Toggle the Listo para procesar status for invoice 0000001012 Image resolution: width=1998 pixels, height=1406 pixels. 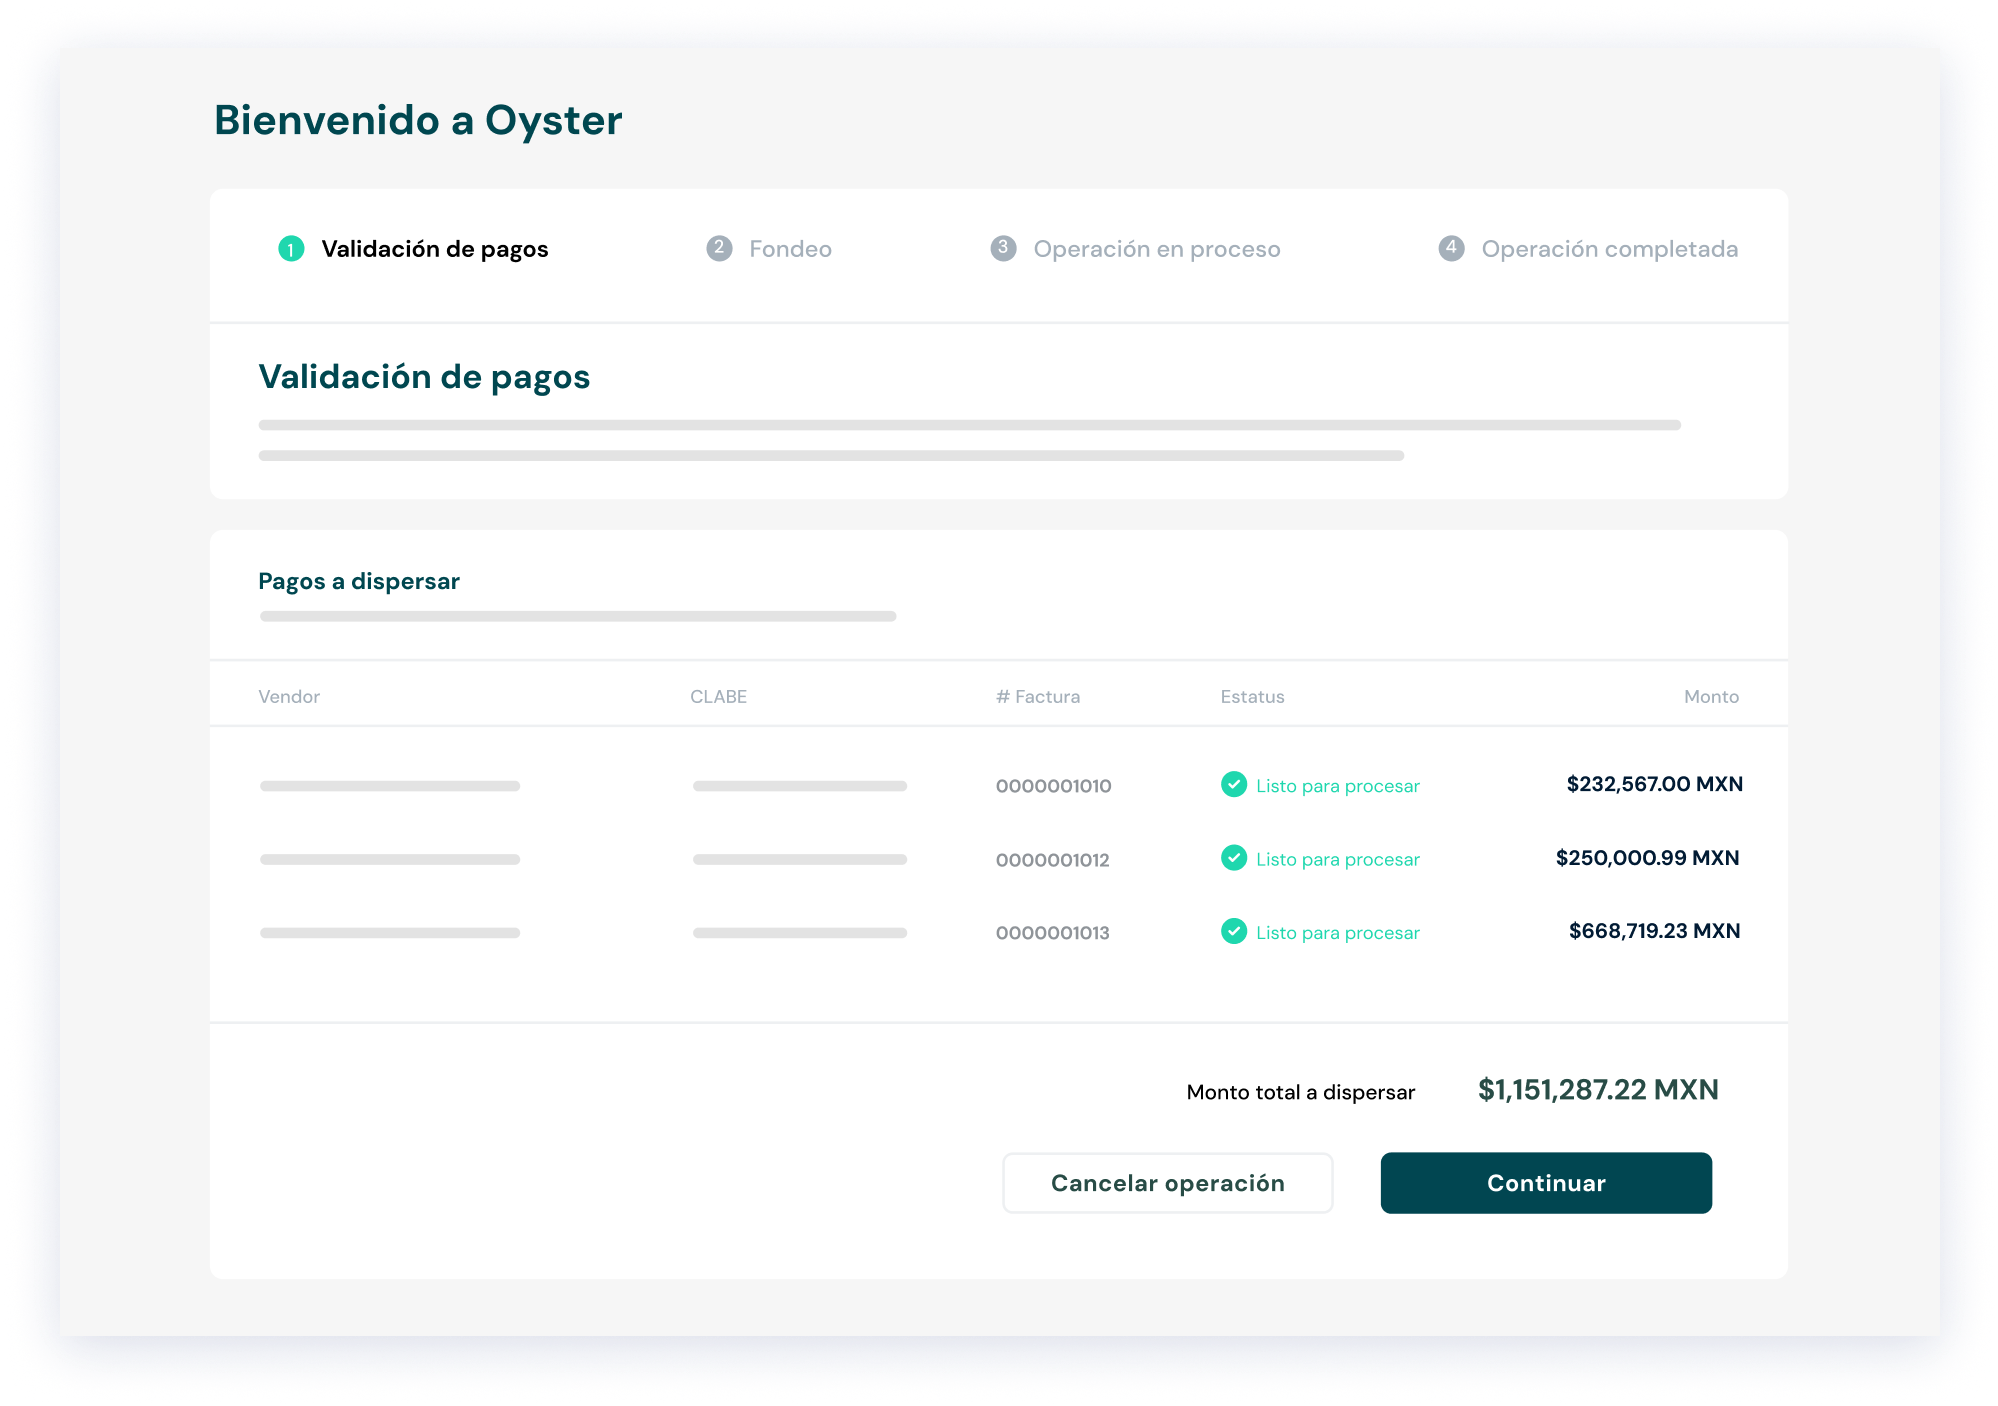[x=1337, y=859]
